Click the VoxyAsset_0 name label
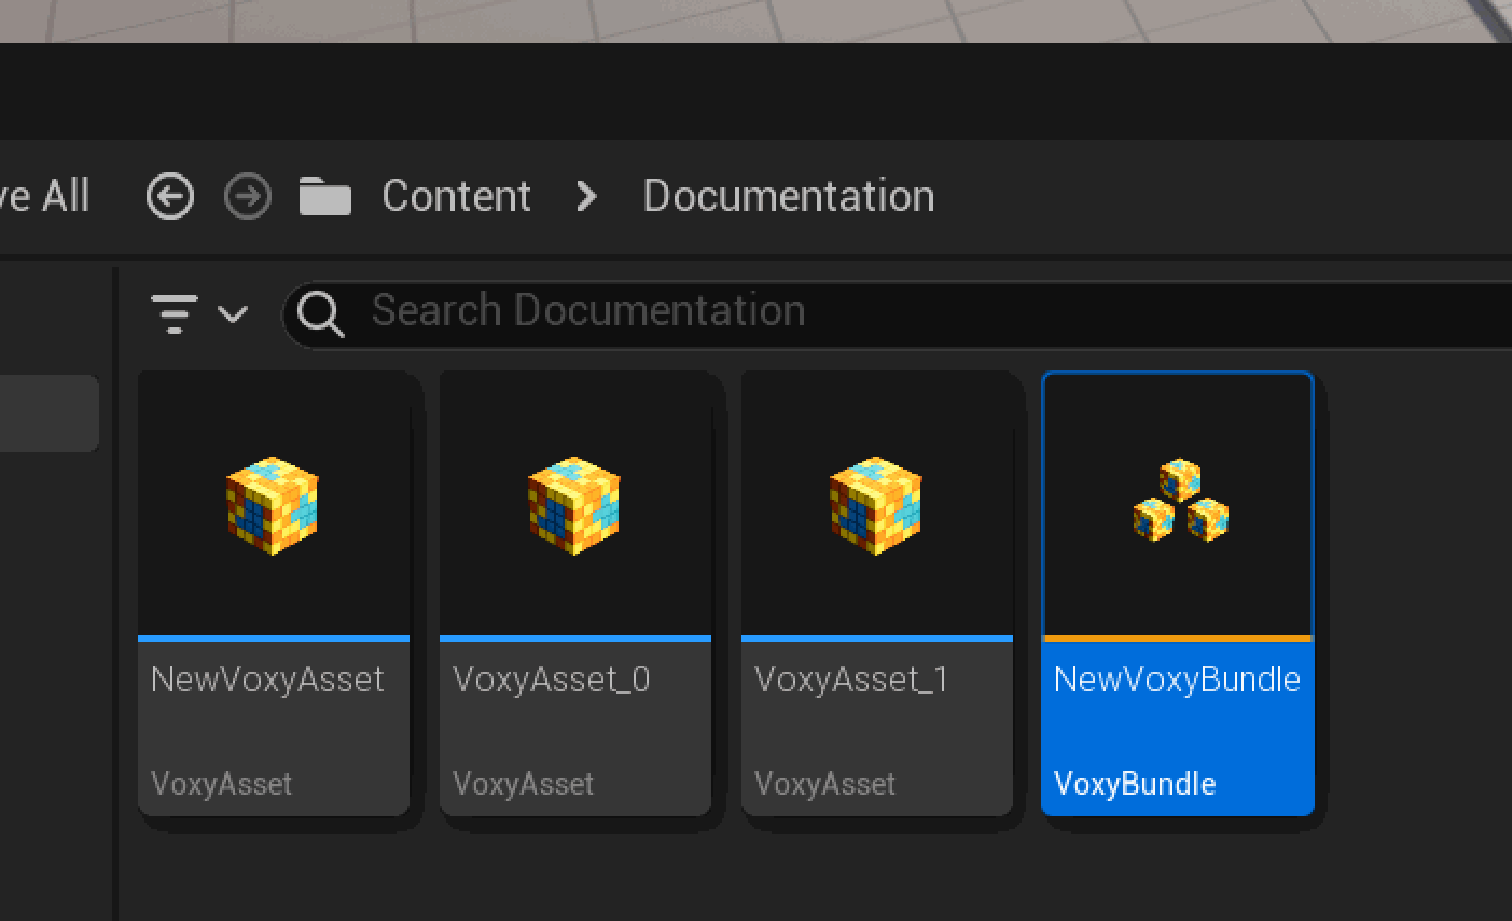Screen dimensions: 1512x921 (x=551, y=680)
